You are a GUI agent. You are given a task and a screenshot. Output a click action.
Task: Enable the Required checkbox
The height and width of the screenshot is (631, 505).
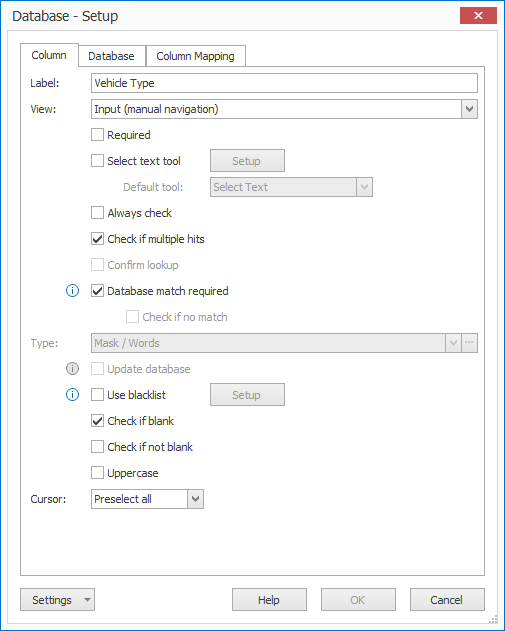pos(97,135)
